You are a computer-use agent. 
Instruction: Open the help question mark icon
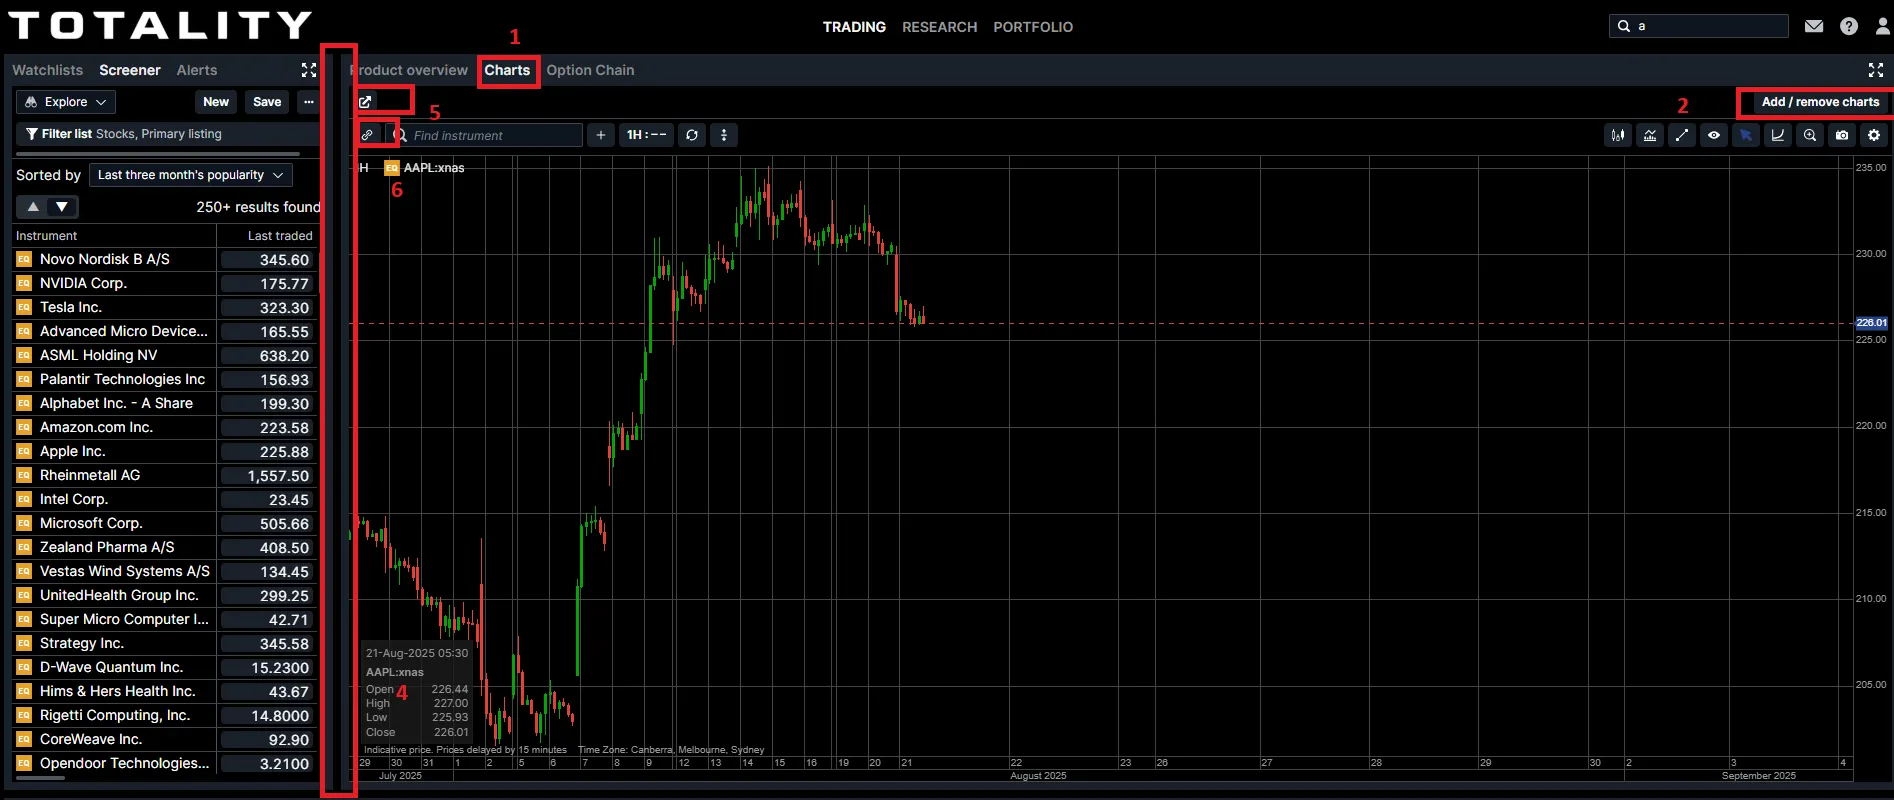1849,26
